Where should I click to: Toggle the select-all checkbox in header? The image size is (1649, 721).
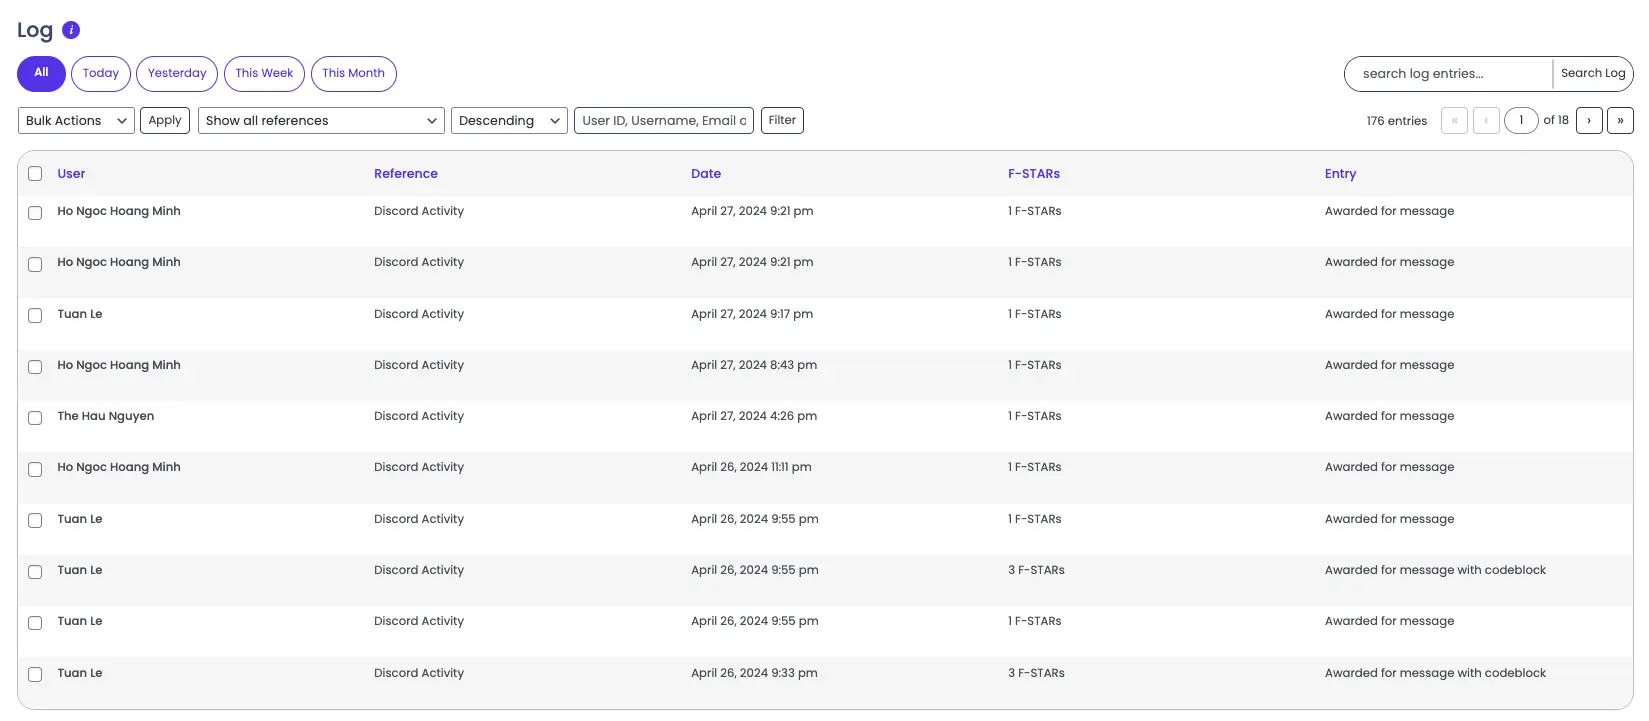(35, 174)
